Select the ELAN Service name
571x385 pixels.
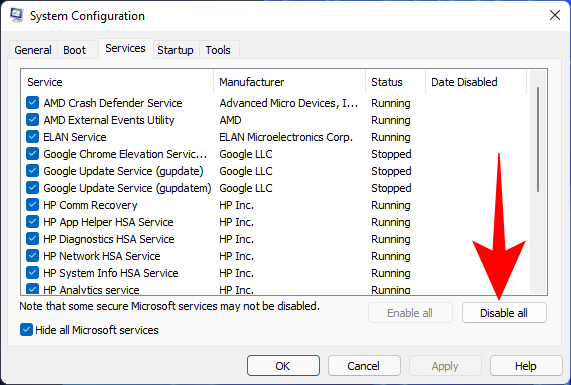coord(75,137)
